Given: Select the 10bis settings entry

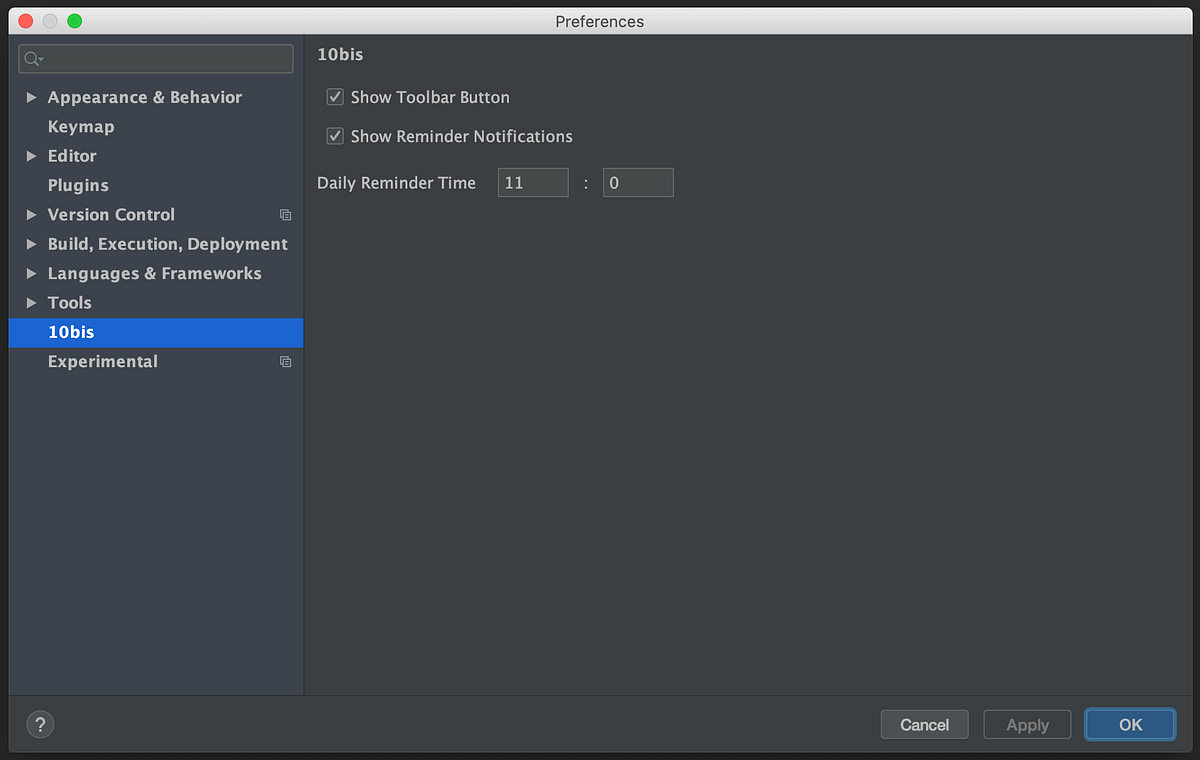Looking at the screenshot, I should 71,332.
